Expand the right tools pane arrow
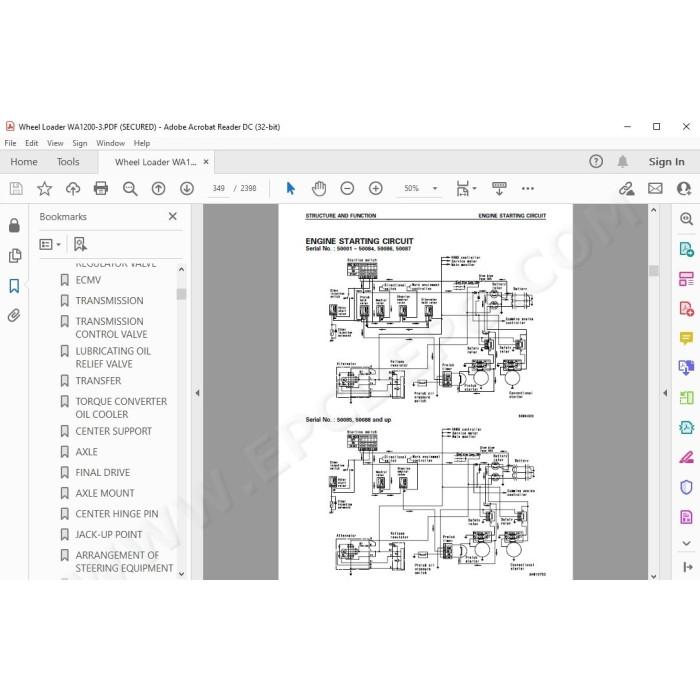The height and width of the screenshot is (700, 700). [x=665, y=393]
